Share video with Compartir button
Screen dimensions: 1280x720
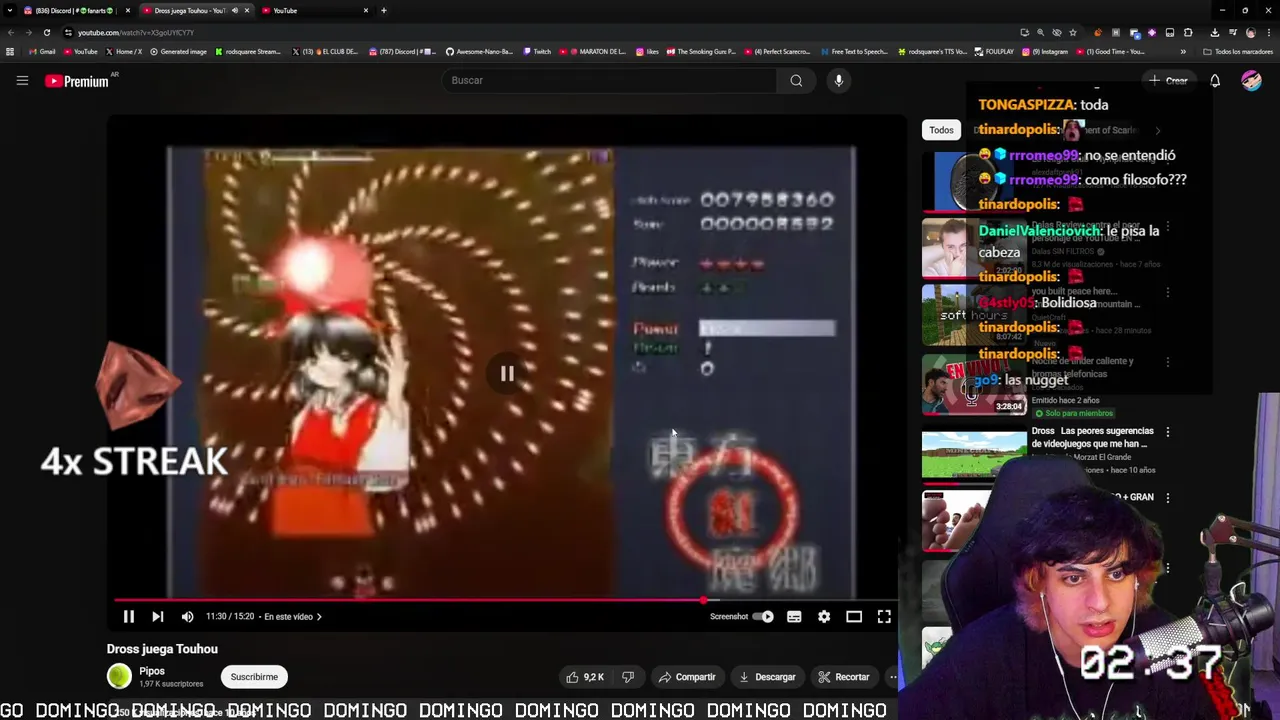pyautogui.click(x=687, y=677)
